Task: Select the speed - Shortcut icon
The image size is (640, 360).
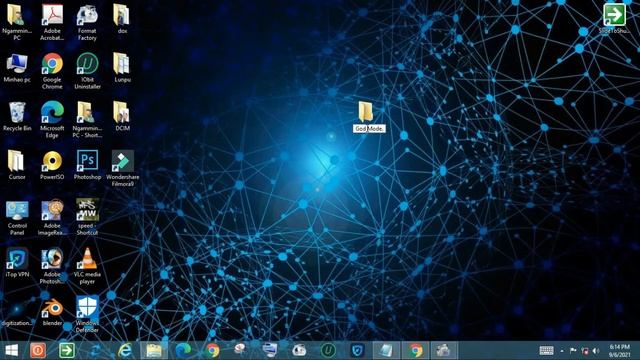Action: click(87, 217)
